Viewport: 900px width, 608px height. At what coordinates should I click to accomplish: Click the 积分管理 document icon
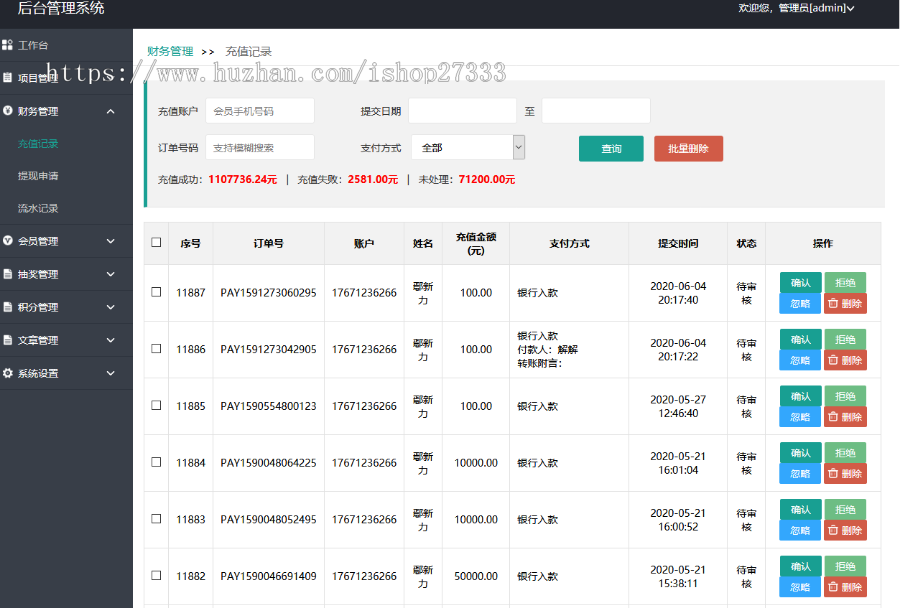point(7,307)
